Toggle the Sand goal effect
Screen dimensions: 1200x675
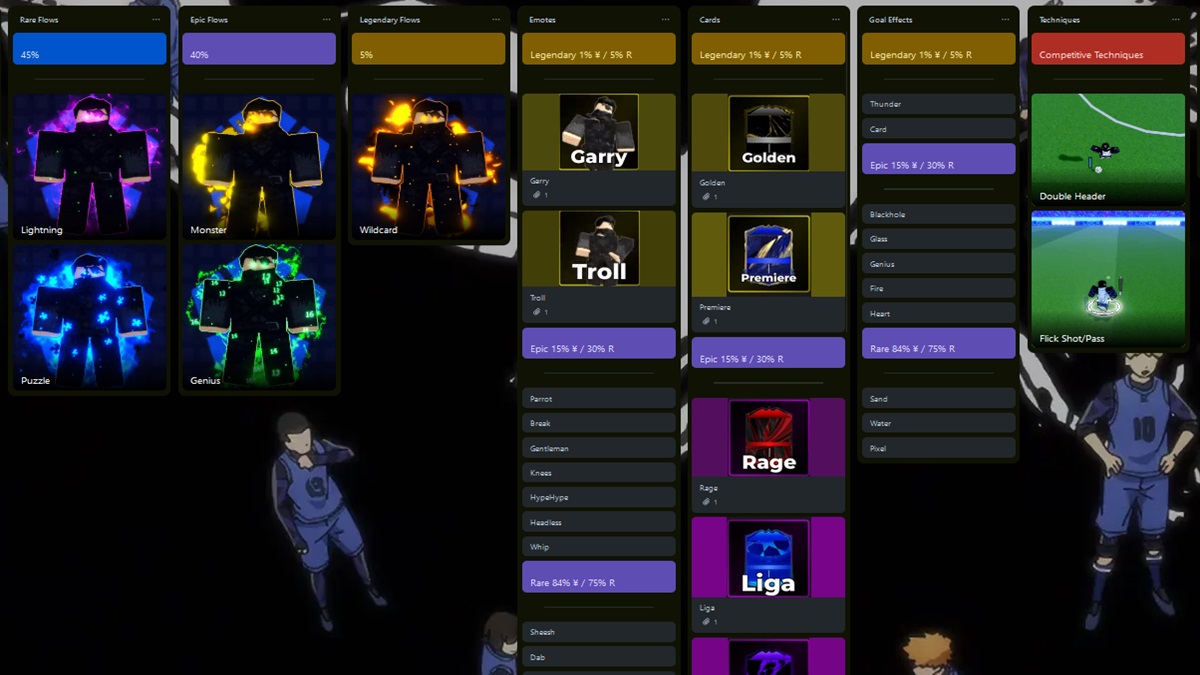938,398
